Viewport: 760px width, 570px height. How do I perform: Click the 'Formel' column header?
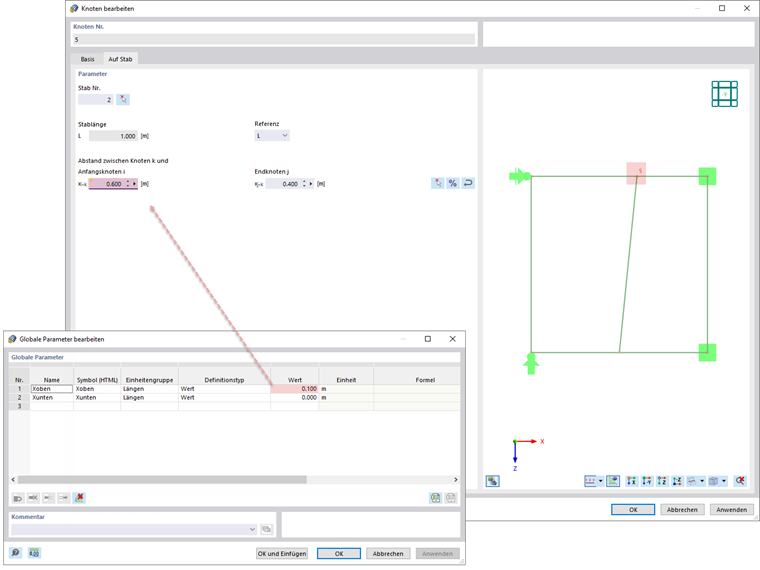425,380
